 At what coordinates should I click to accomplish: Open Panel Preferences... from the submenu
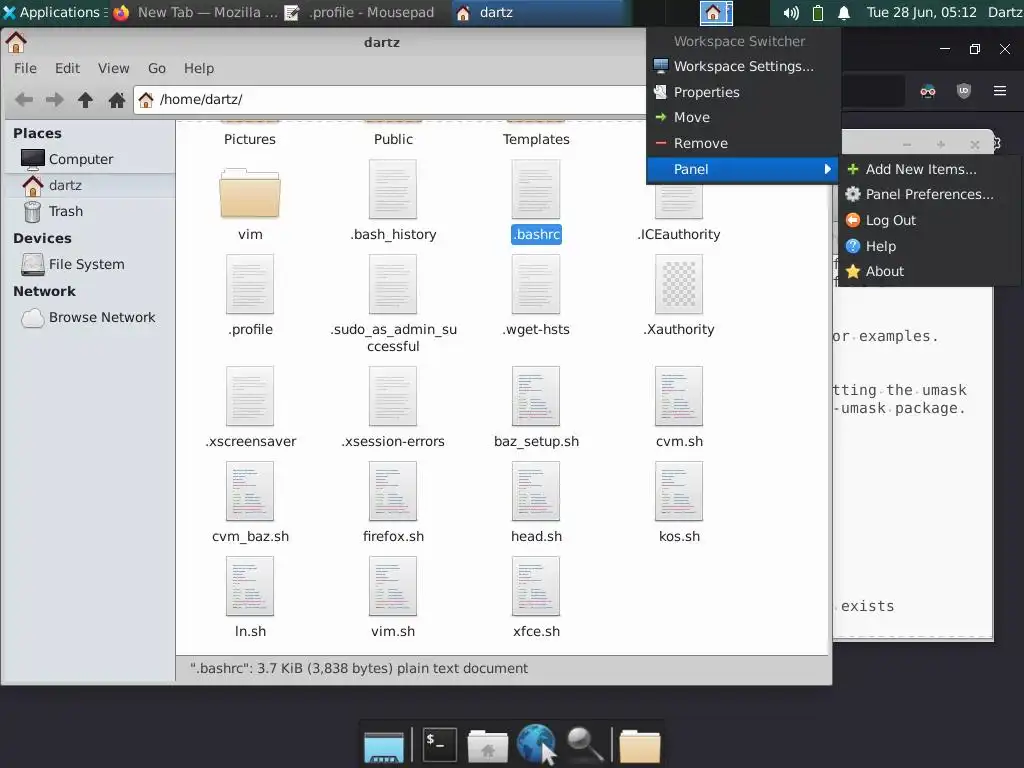click(x=928, y=194)
